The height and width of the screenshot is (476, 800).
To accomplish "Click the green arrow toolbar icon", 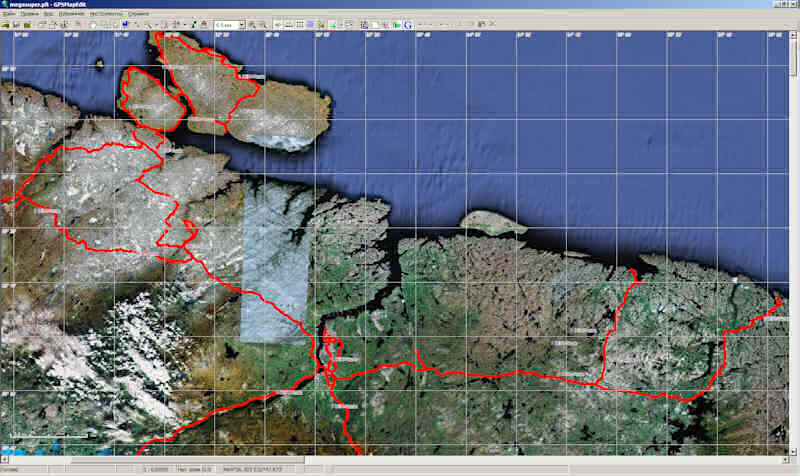I will pyautogui.click(x=333, y=24).
